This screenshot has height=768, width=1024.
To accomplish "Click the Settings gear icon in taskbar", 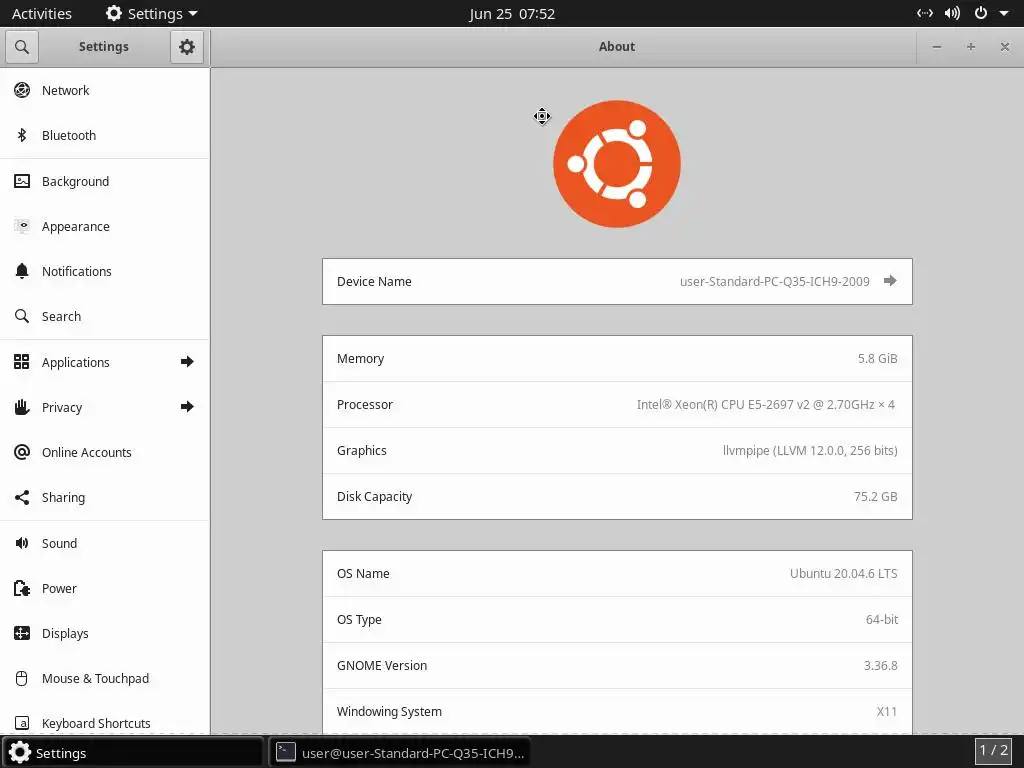I will [x=20, y=752].
